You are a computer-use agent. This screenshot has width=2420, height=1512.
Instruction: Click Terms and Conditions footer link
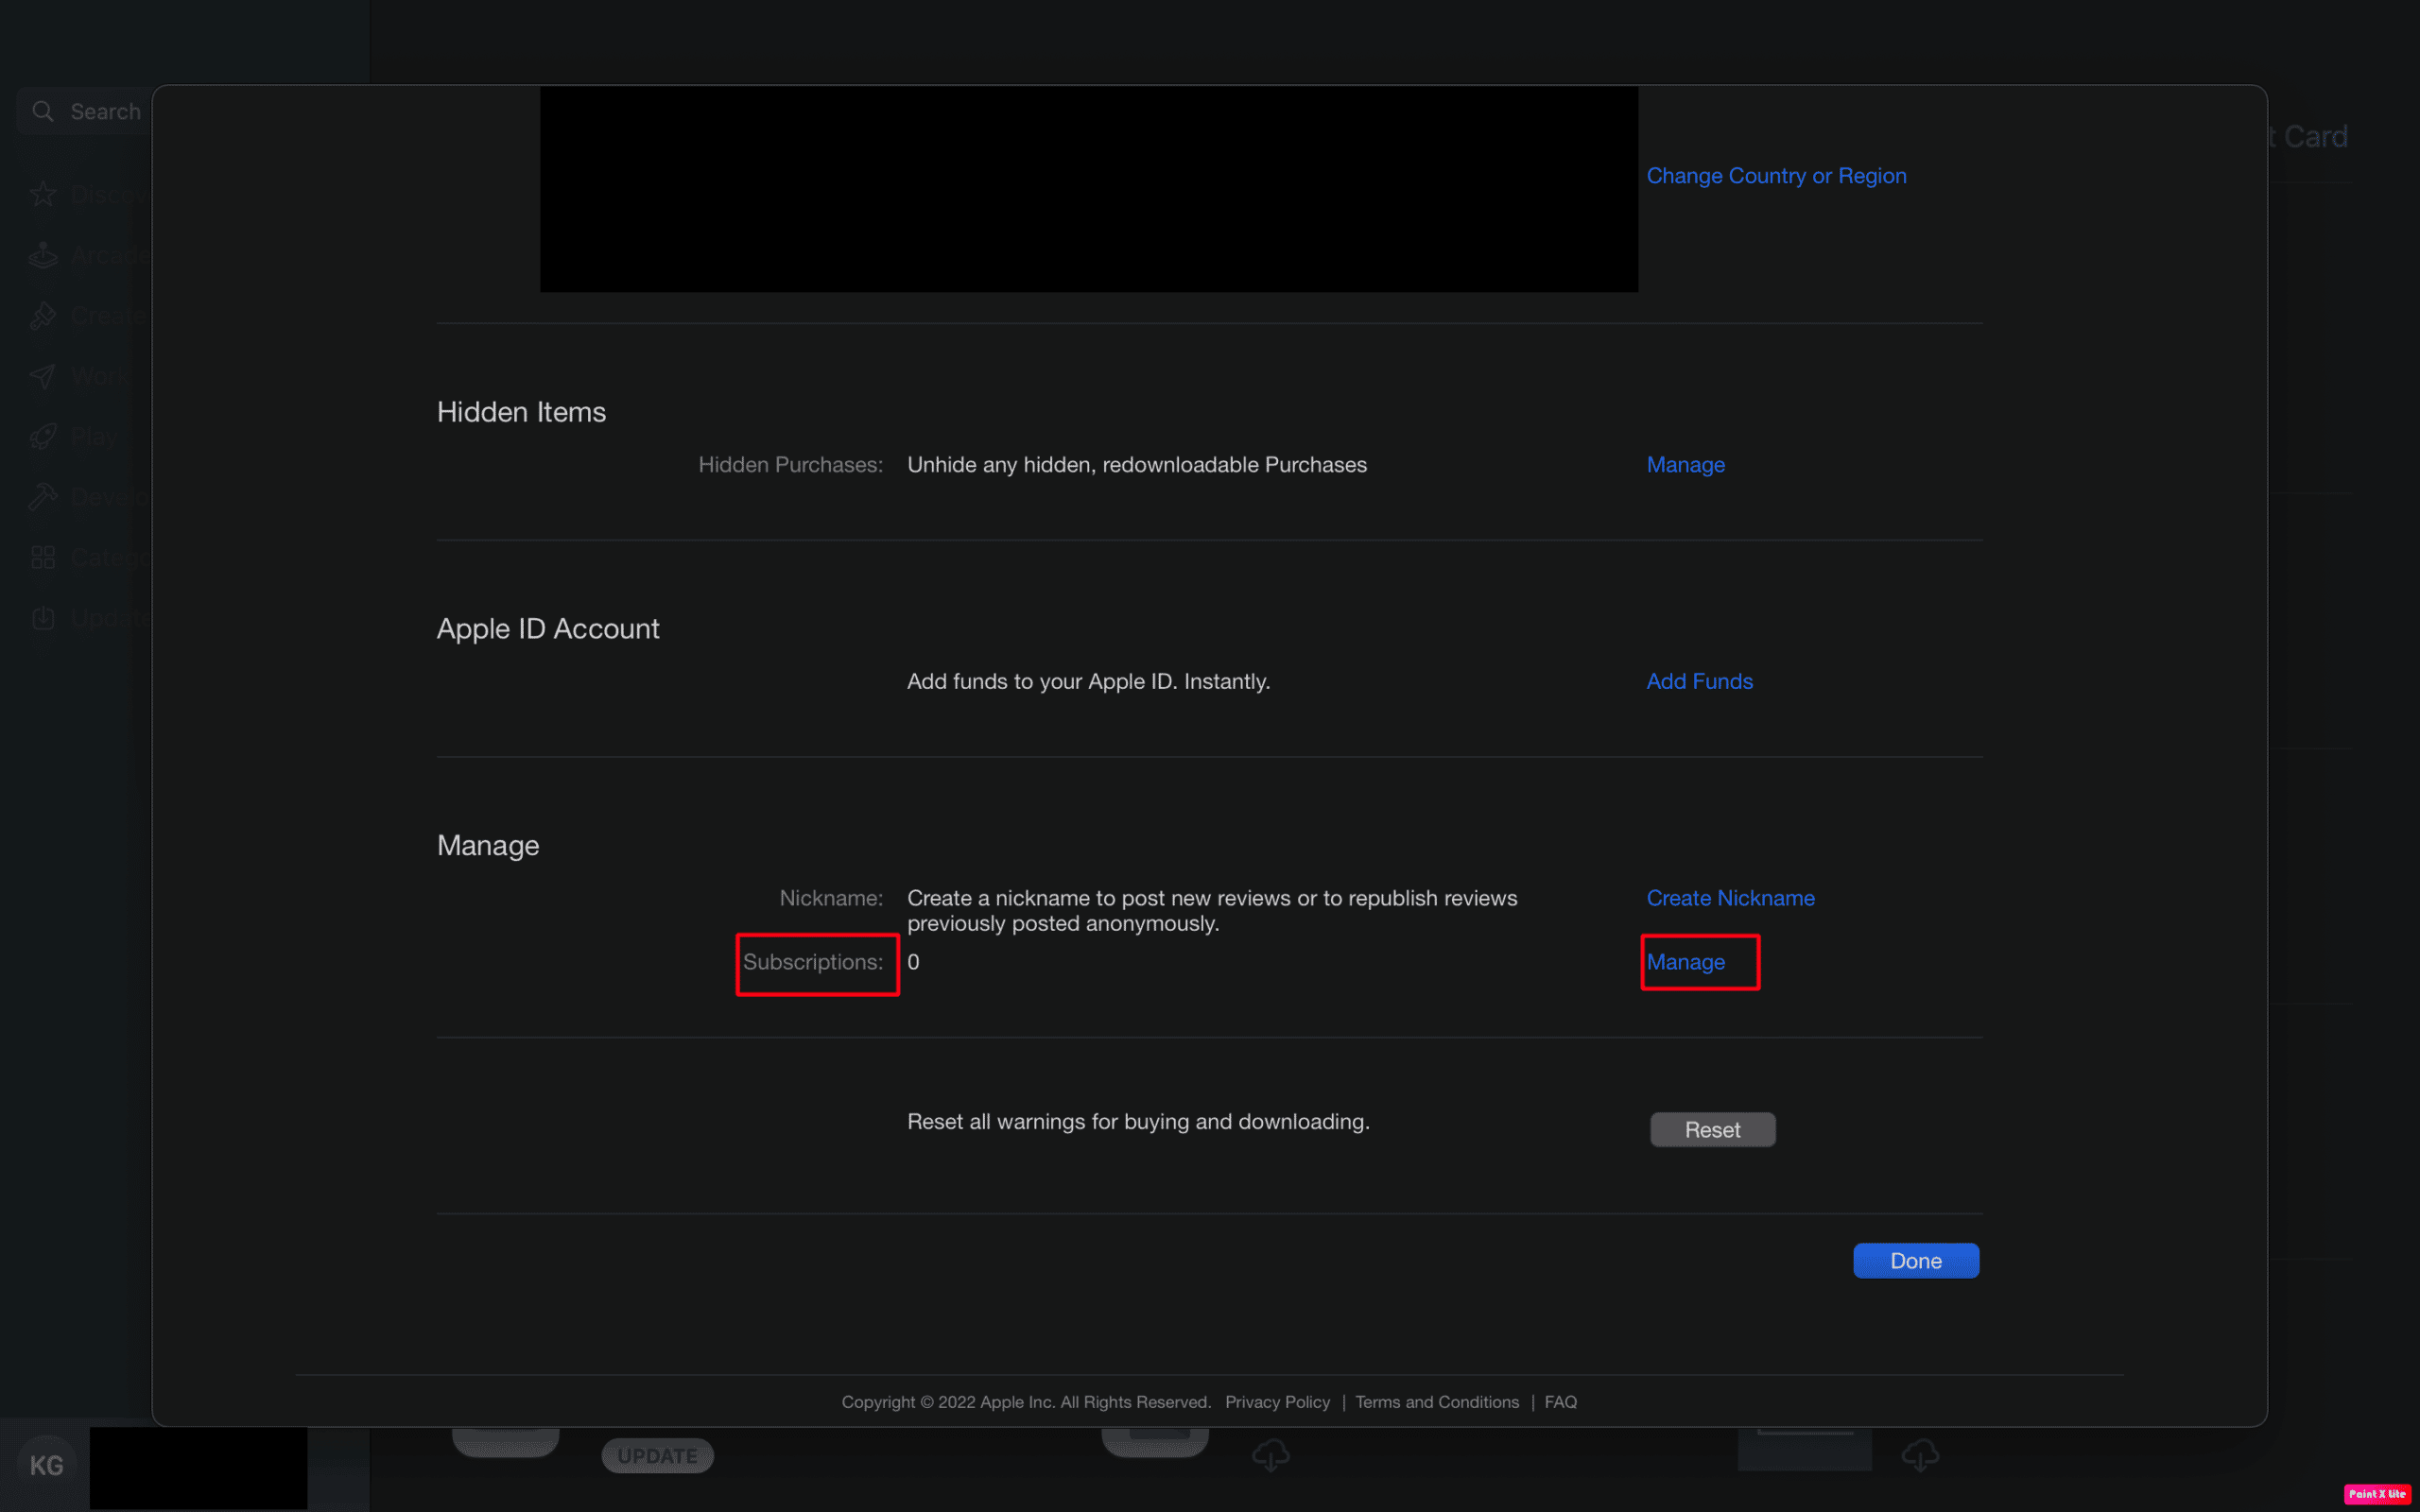(x=1438, y=1400)
